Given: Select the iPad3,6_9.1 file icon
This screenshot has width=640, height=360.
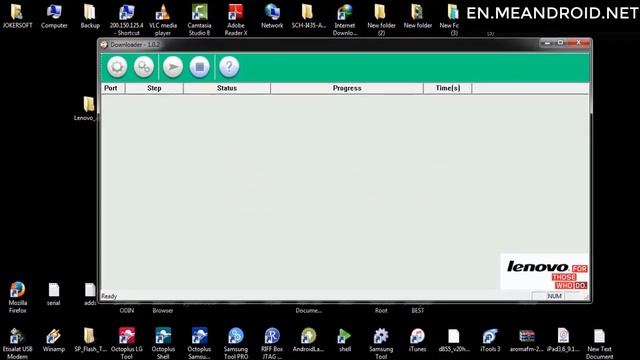Looking at the screenshot, I should click(x=563, y=340).
